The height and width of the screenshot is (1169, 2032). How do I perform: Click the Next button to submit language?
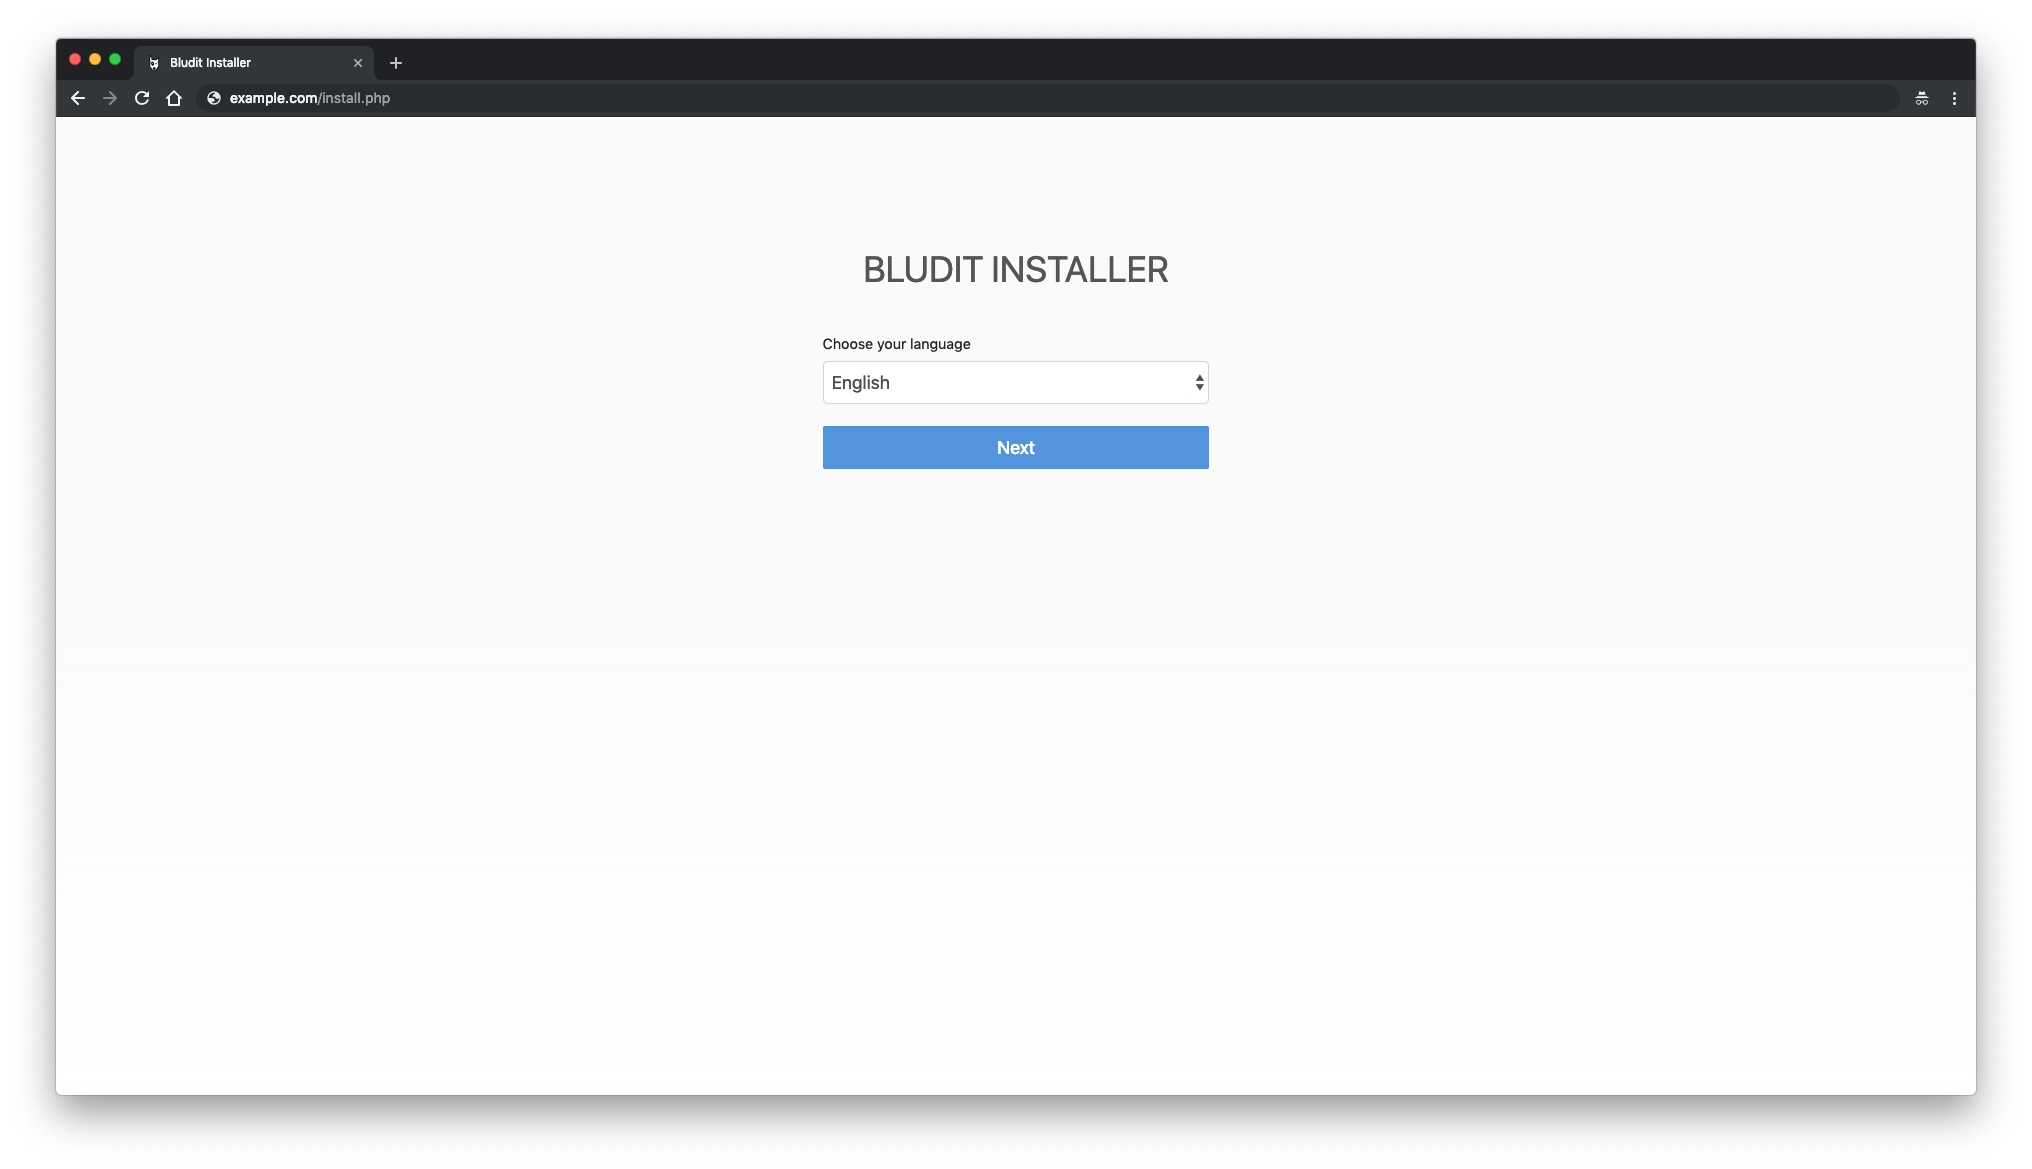tap(1016, 446)
